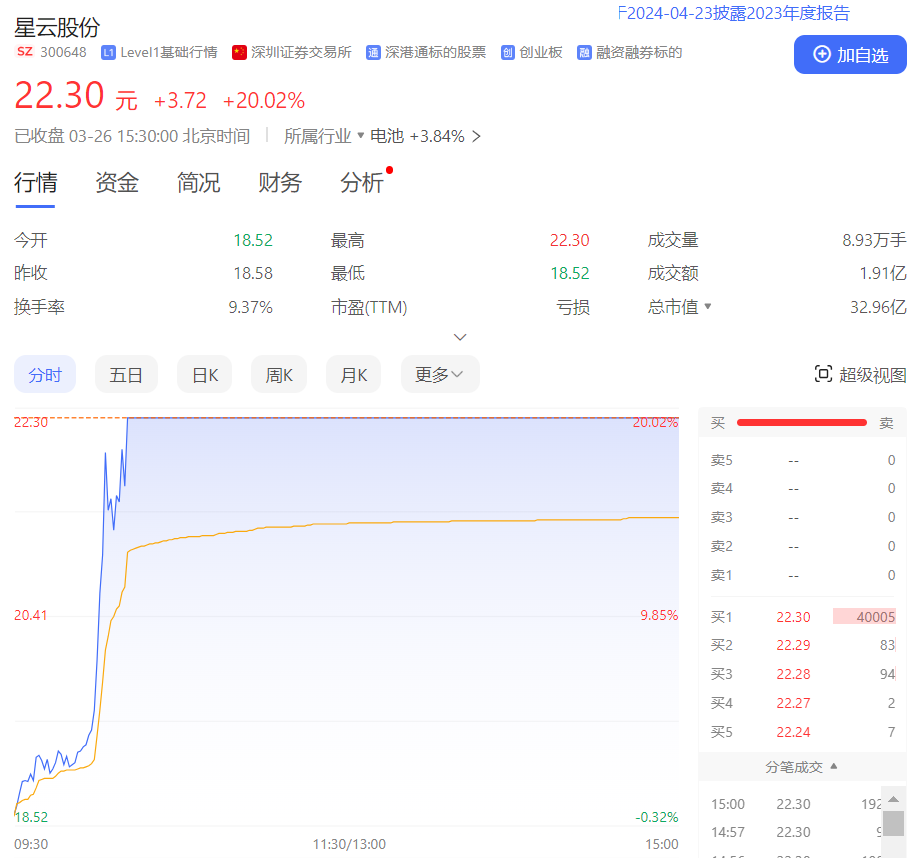Viewport: 921px width, 858px height.
Task: Click 买1 price 22.30
Action: point(793,617)
